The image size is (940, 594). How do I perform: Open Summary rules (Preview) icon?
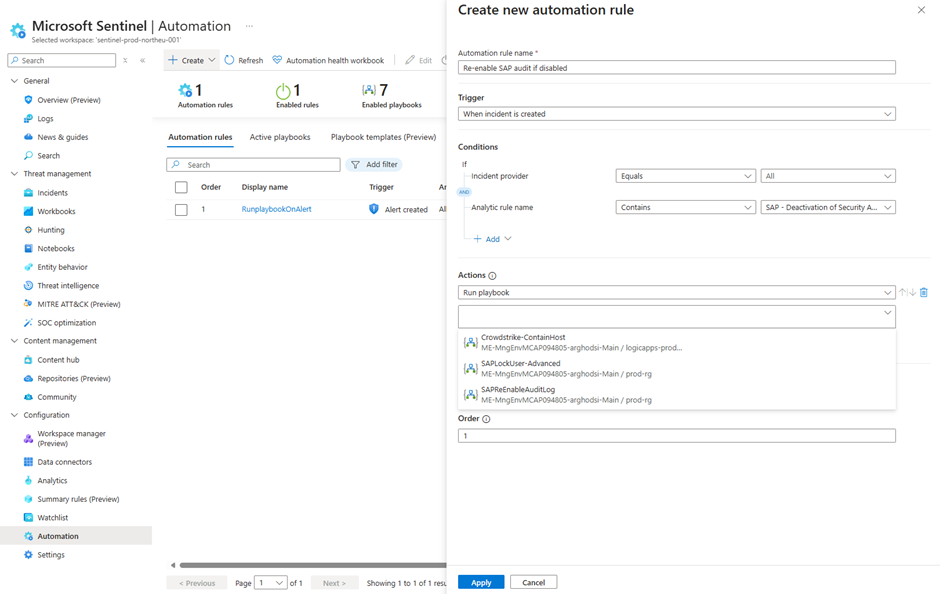click(x=28, y=499)
